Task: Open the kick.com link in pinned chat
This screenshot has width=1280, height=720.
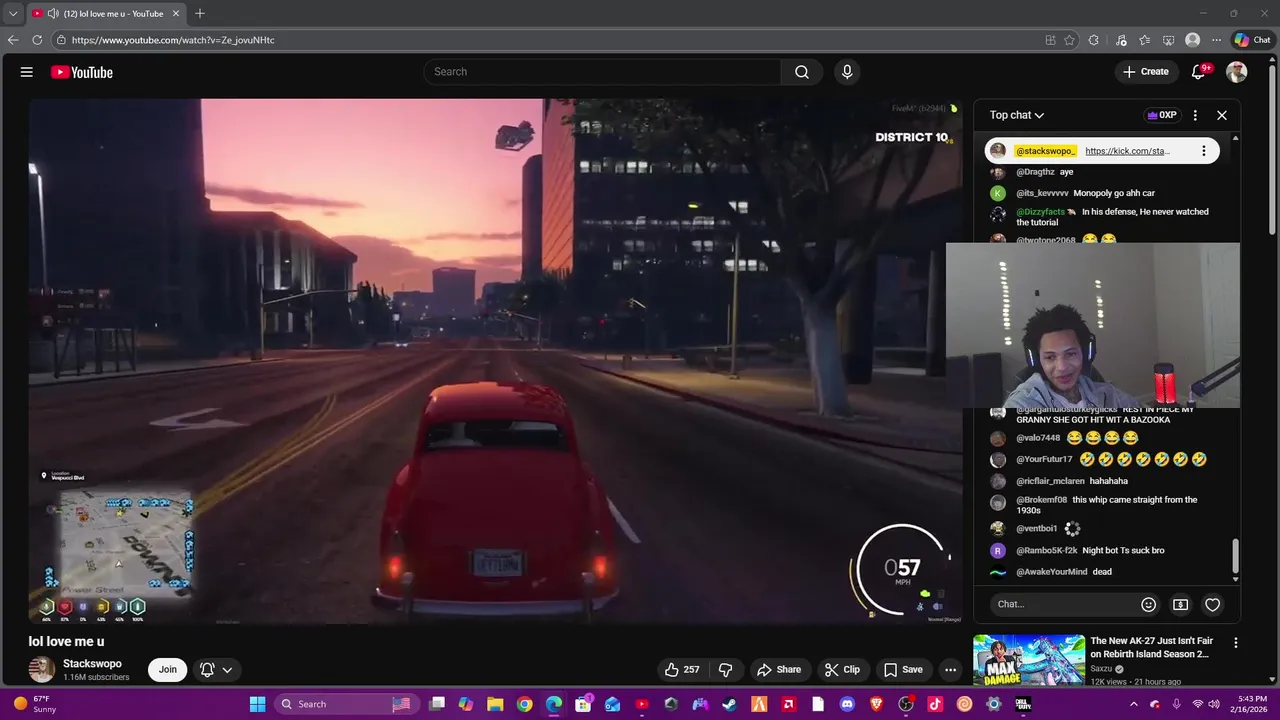Action: pyautogui.click(x=1127, y=151)
